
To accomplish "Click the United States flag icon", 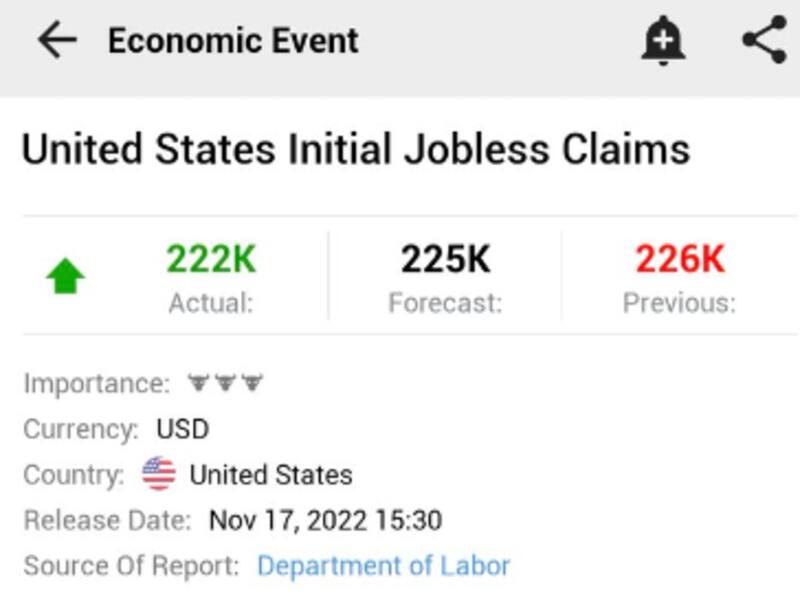I will 159,474.
